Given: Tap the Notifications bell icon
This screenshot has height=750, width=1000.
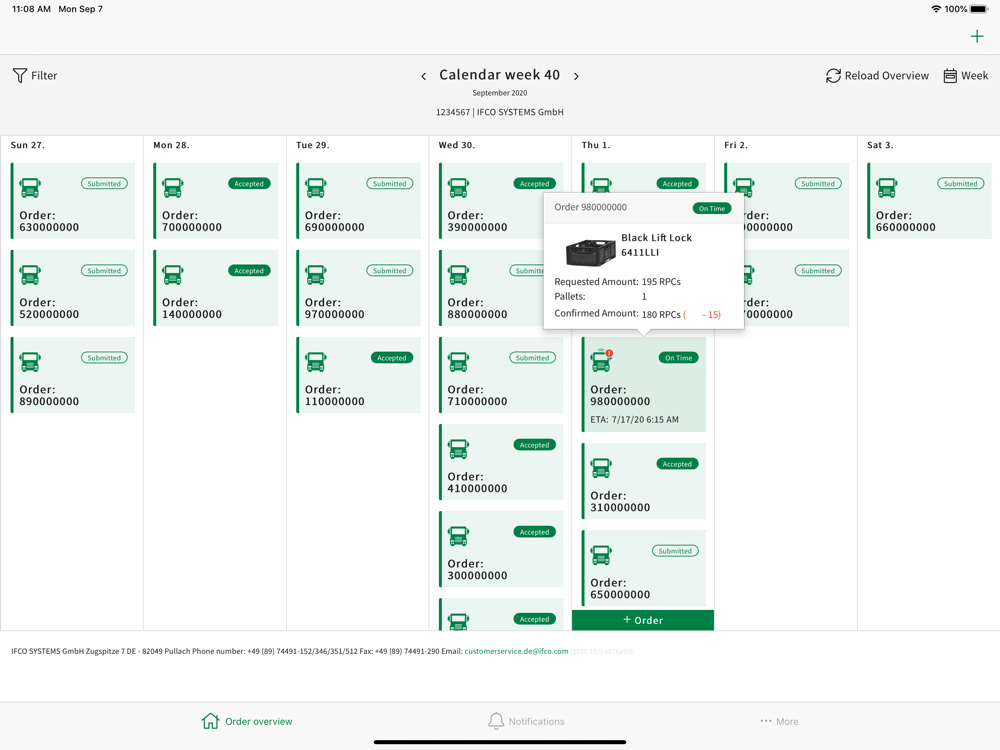Looking at the screenshot, I should tap(496, 721).
